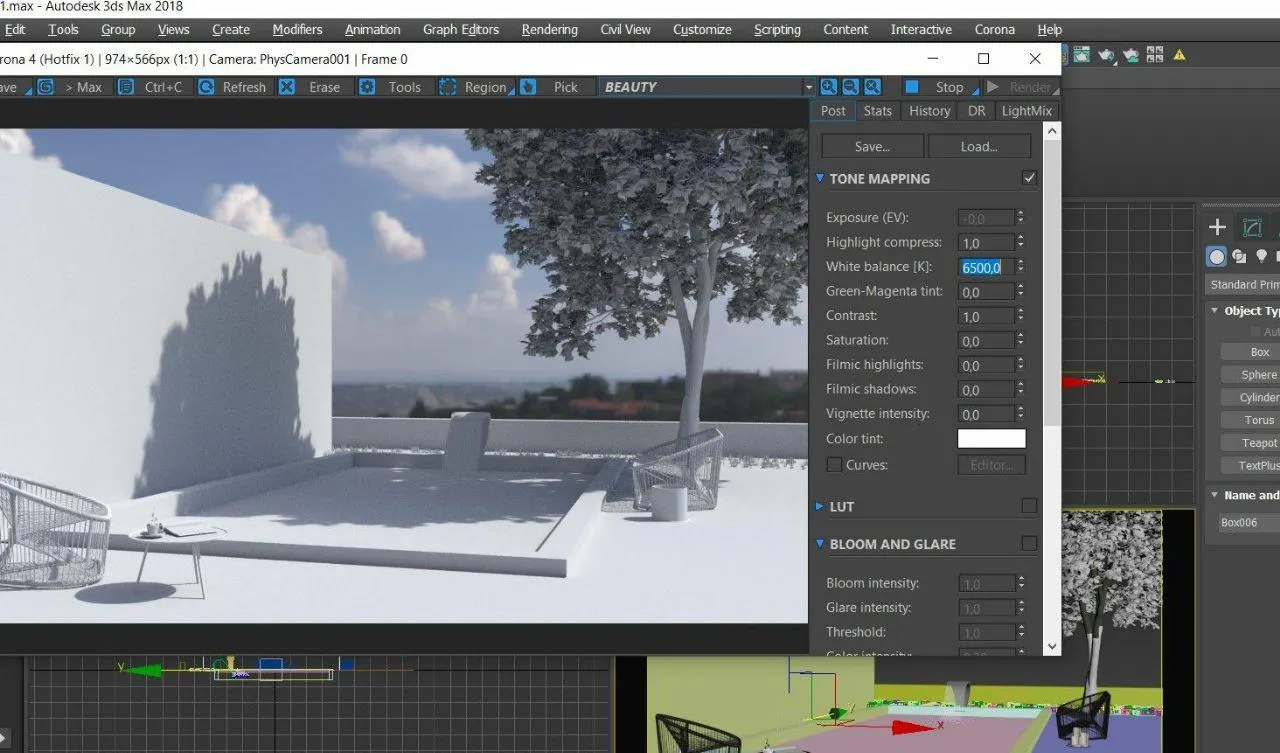Click the Color tint white swatch
The width and height of the screenshot is (1280, 753).
coord(992,439)
